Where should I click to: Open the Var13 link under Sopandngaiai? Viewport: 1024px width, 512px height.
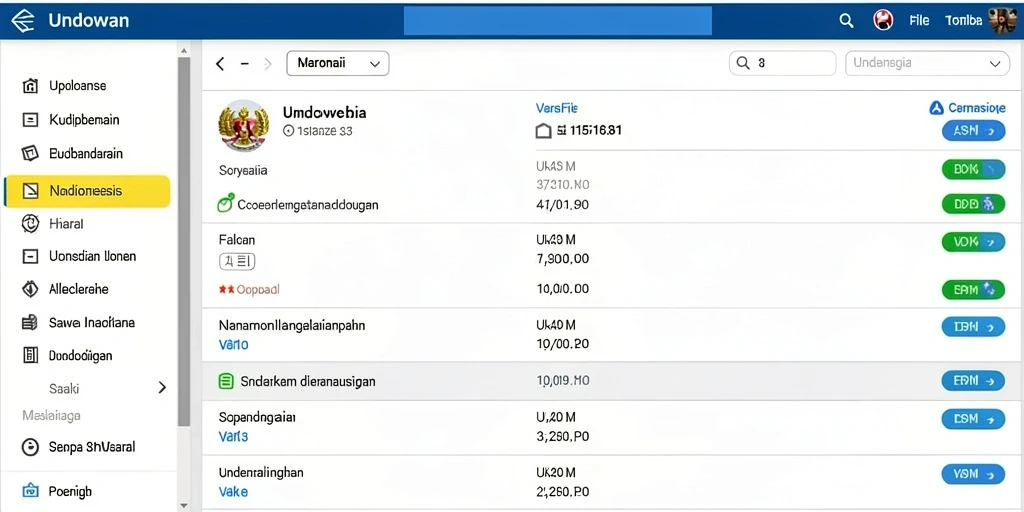coord(233,436)
